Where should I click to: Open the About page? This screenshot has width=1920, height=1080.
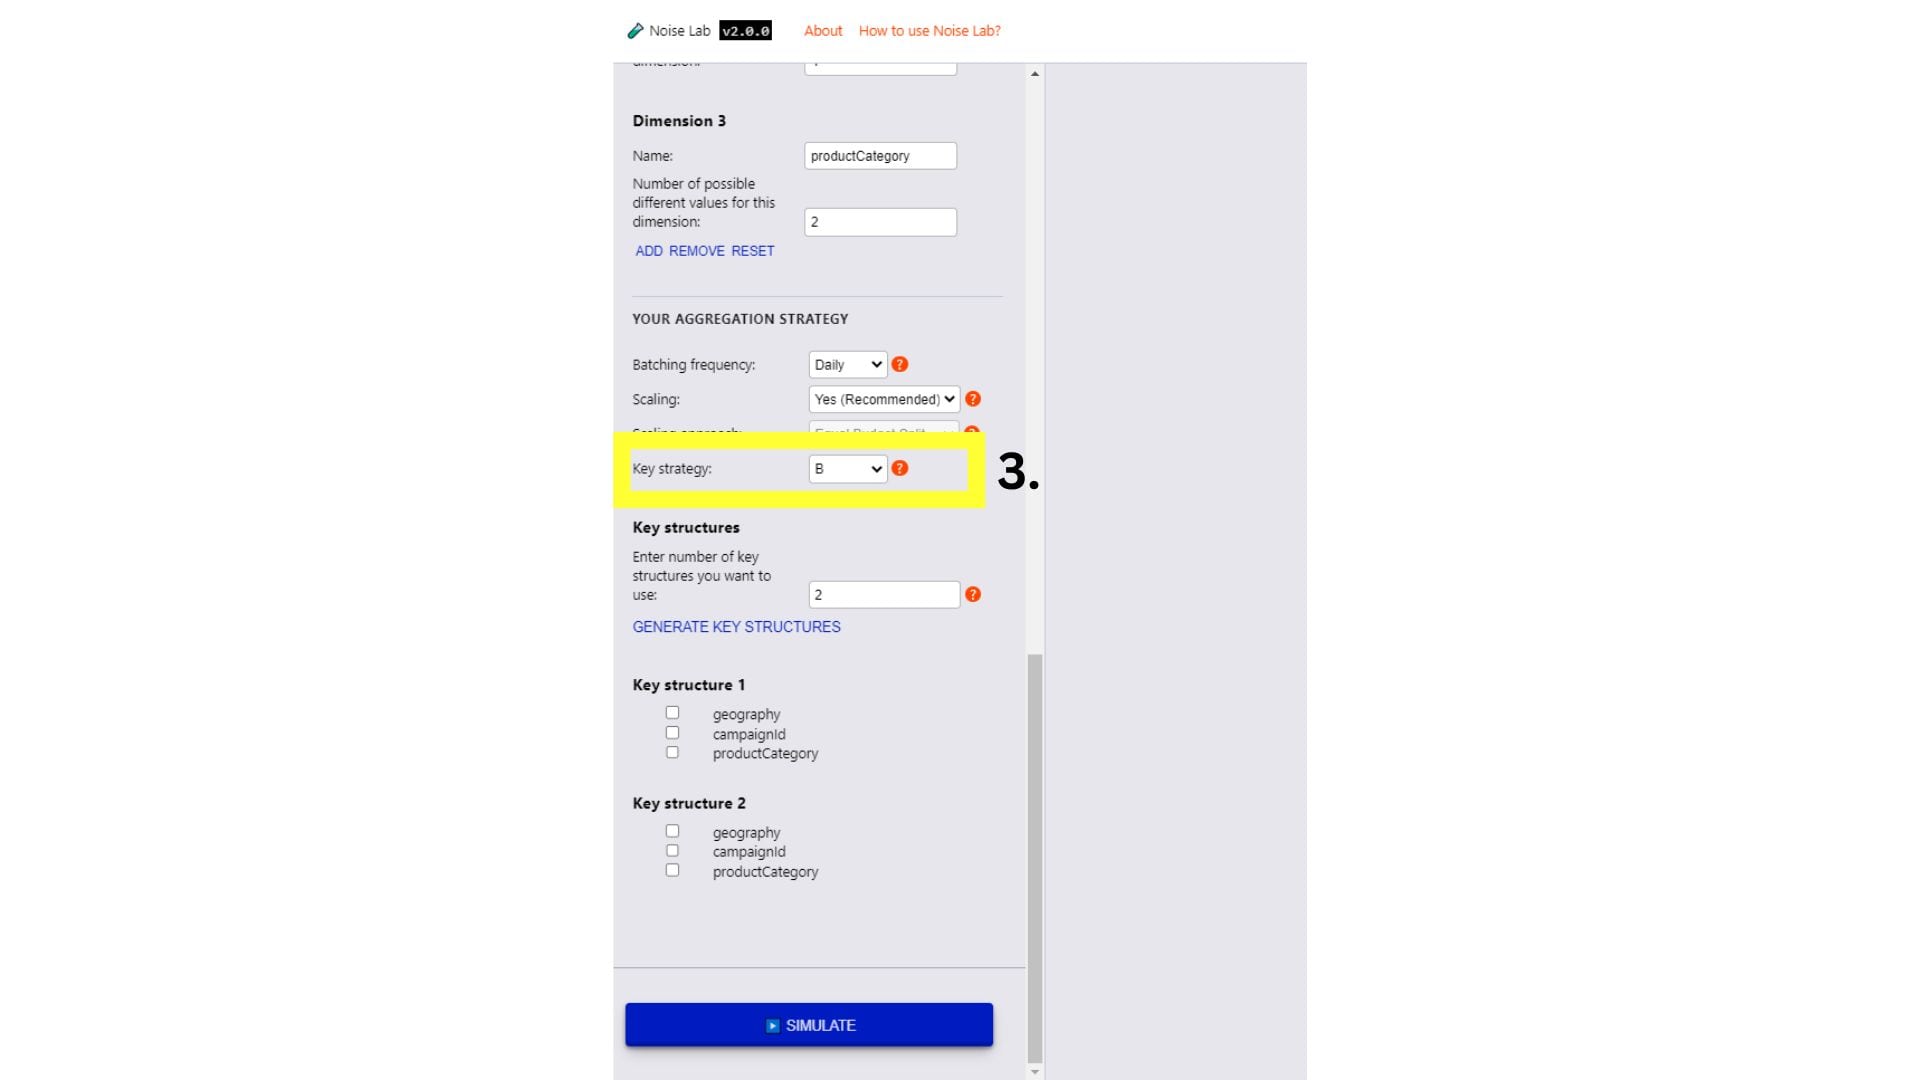(x=820, y=29)
